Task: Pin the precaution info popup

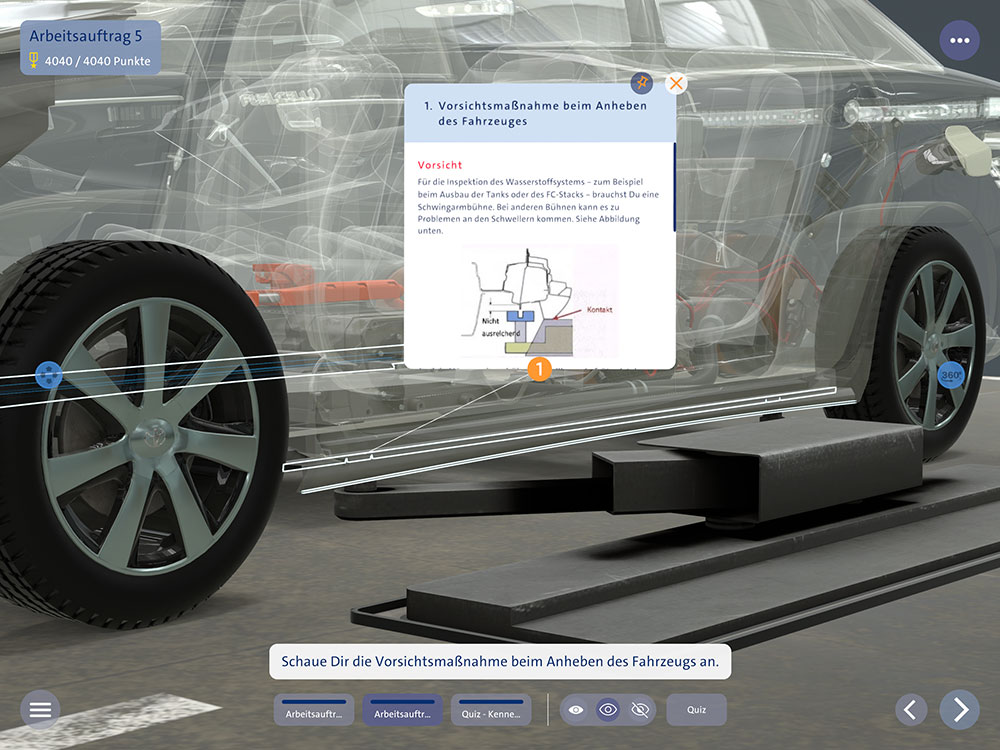Action: tap(642, 83)
